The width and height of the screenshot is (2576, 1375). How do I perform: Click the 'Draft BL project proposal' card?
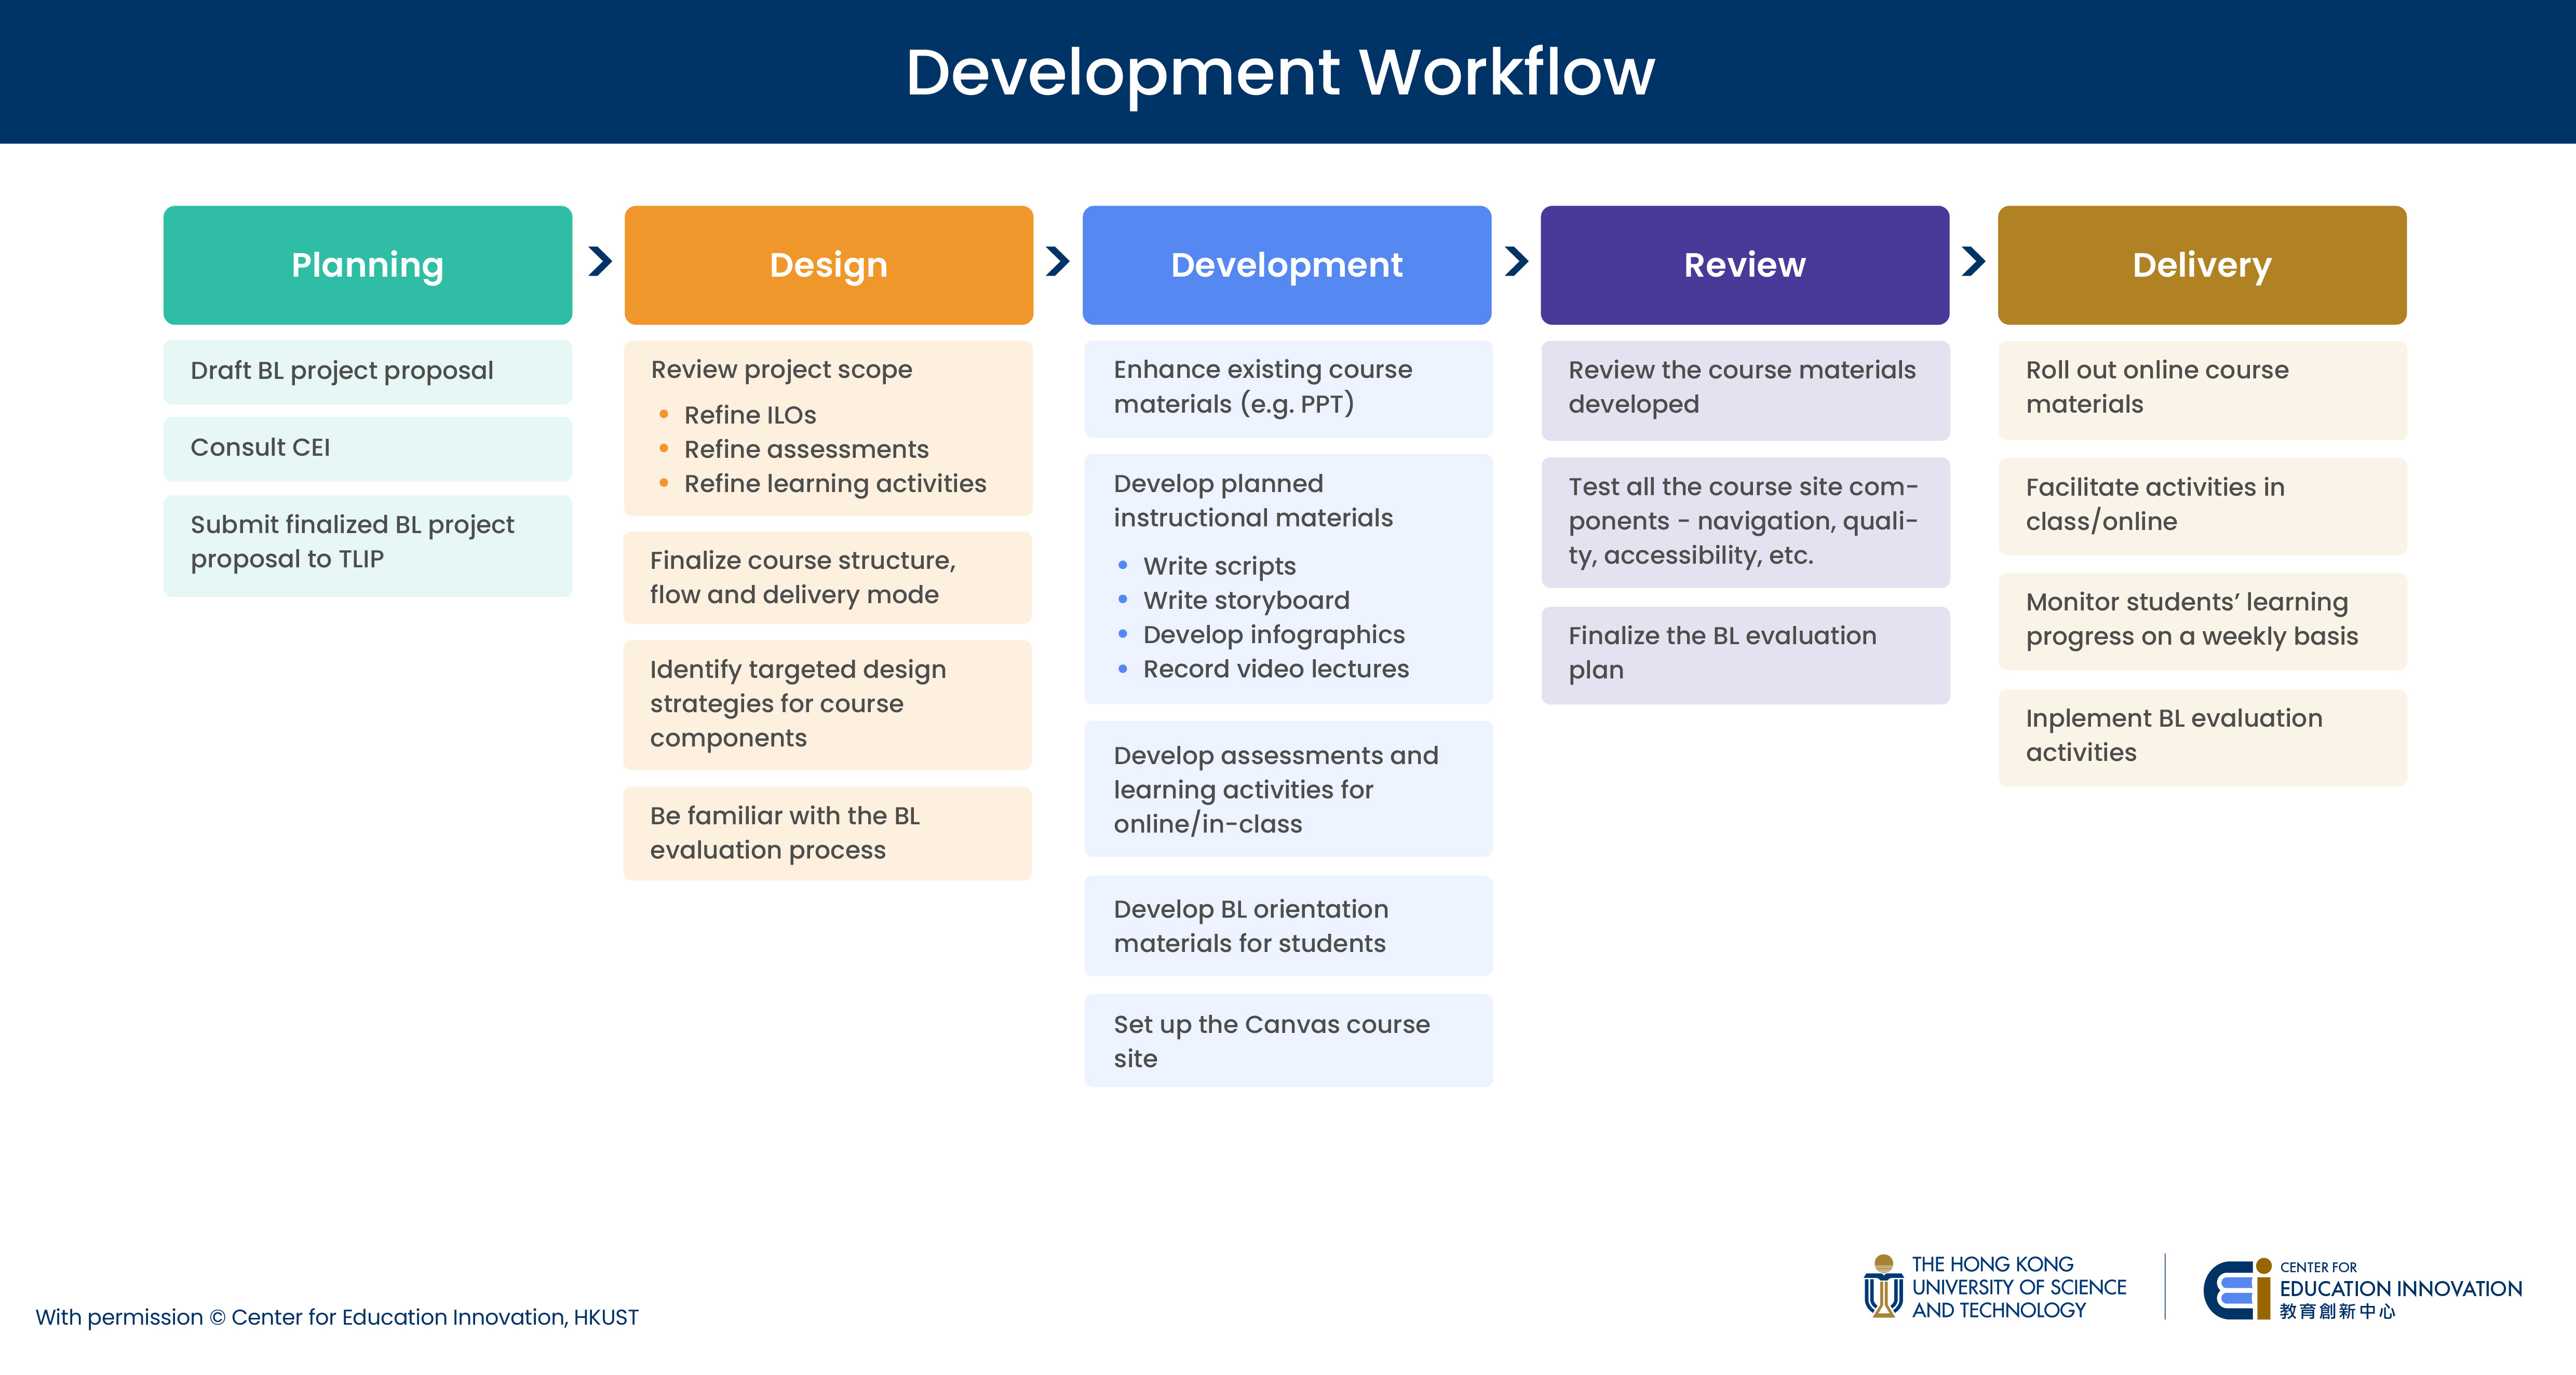(x=368, y=372)
